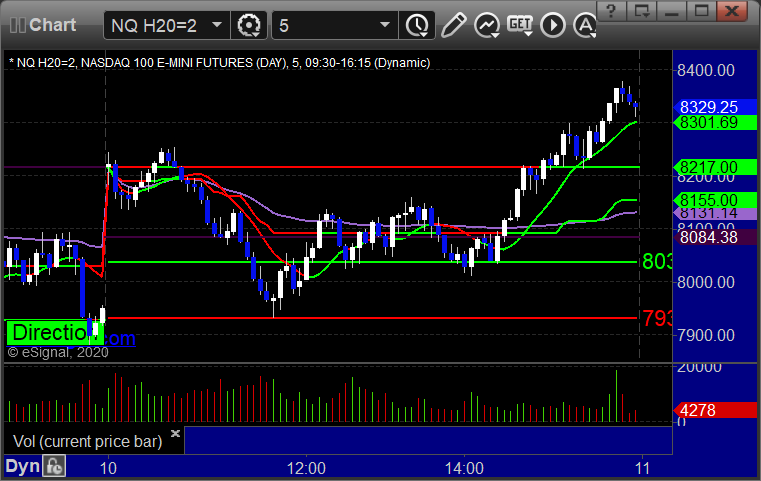761x481 pixels.
Task: Click the Chart window grip handle
Action: pyautogui.click(x=17, y=25)
